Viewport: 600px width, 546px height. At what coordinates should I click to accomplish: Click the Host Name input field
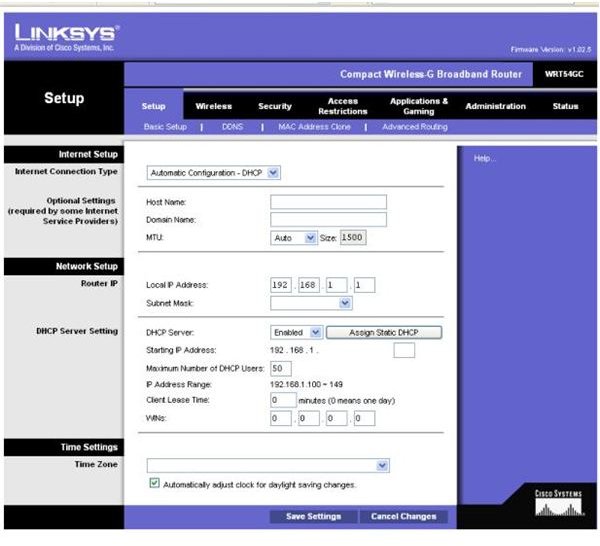(328, 202)
